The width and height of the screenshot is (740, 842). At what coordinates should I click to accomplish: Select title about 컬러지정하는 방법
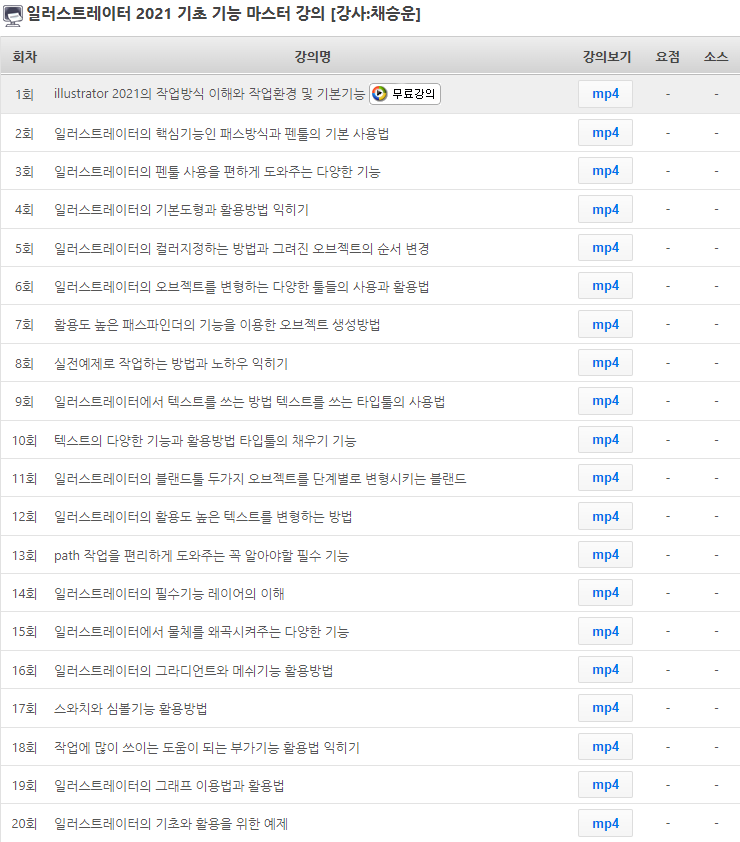tap(242, 249)
